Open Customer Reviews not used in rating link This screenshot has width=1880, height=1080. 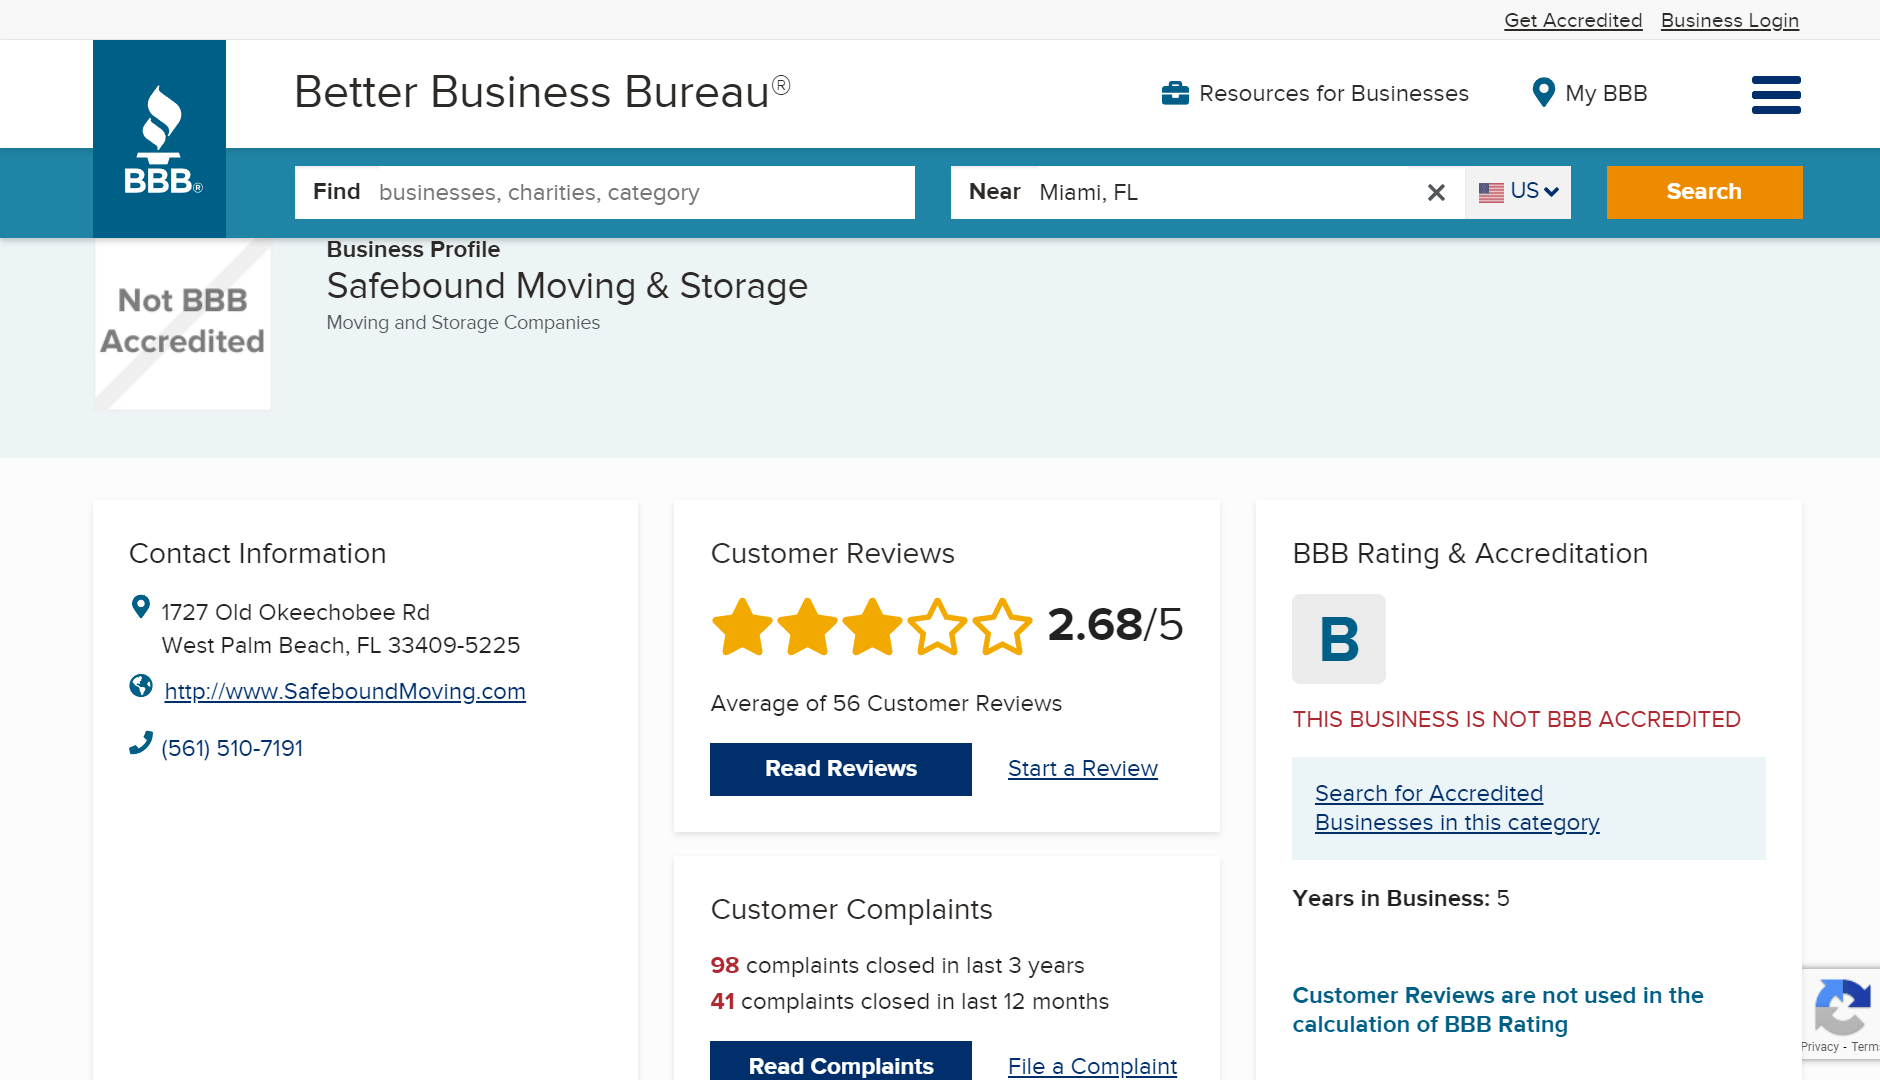pyautogui.click(x=1498, y=1010)
